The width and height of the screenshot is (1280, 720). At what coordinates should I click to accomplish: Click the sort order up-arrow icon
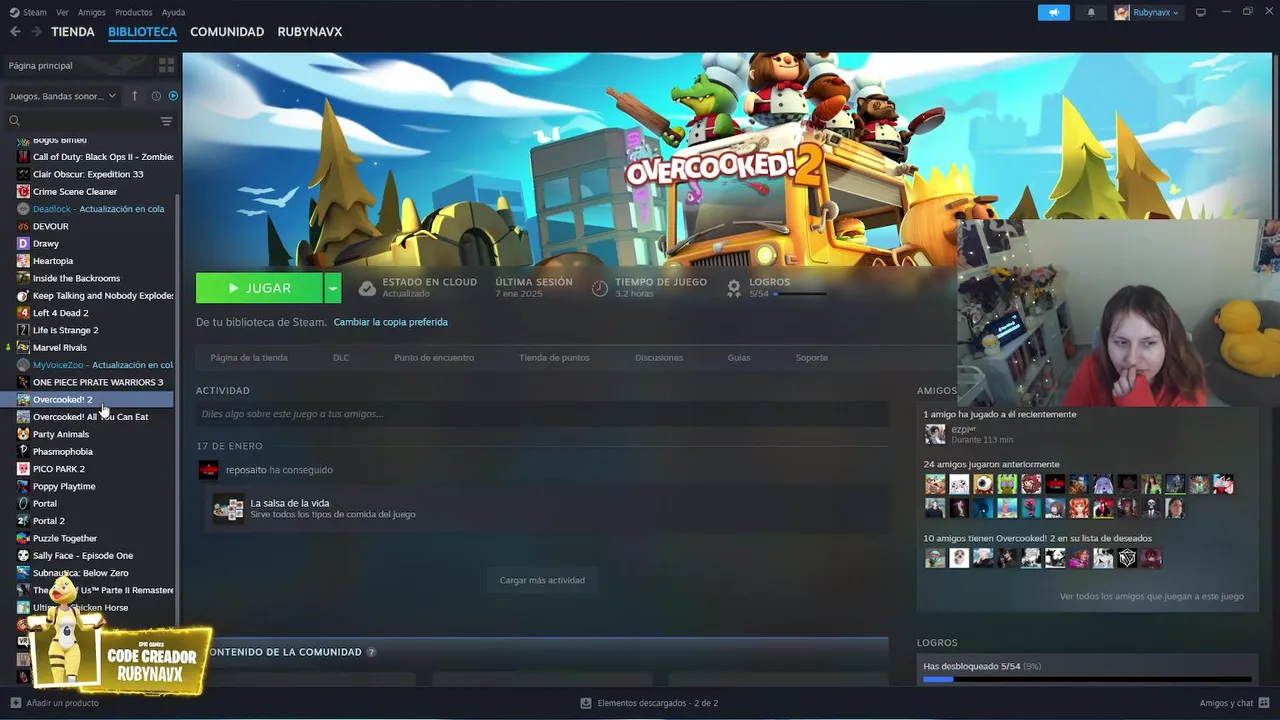[x=135, y=96]
